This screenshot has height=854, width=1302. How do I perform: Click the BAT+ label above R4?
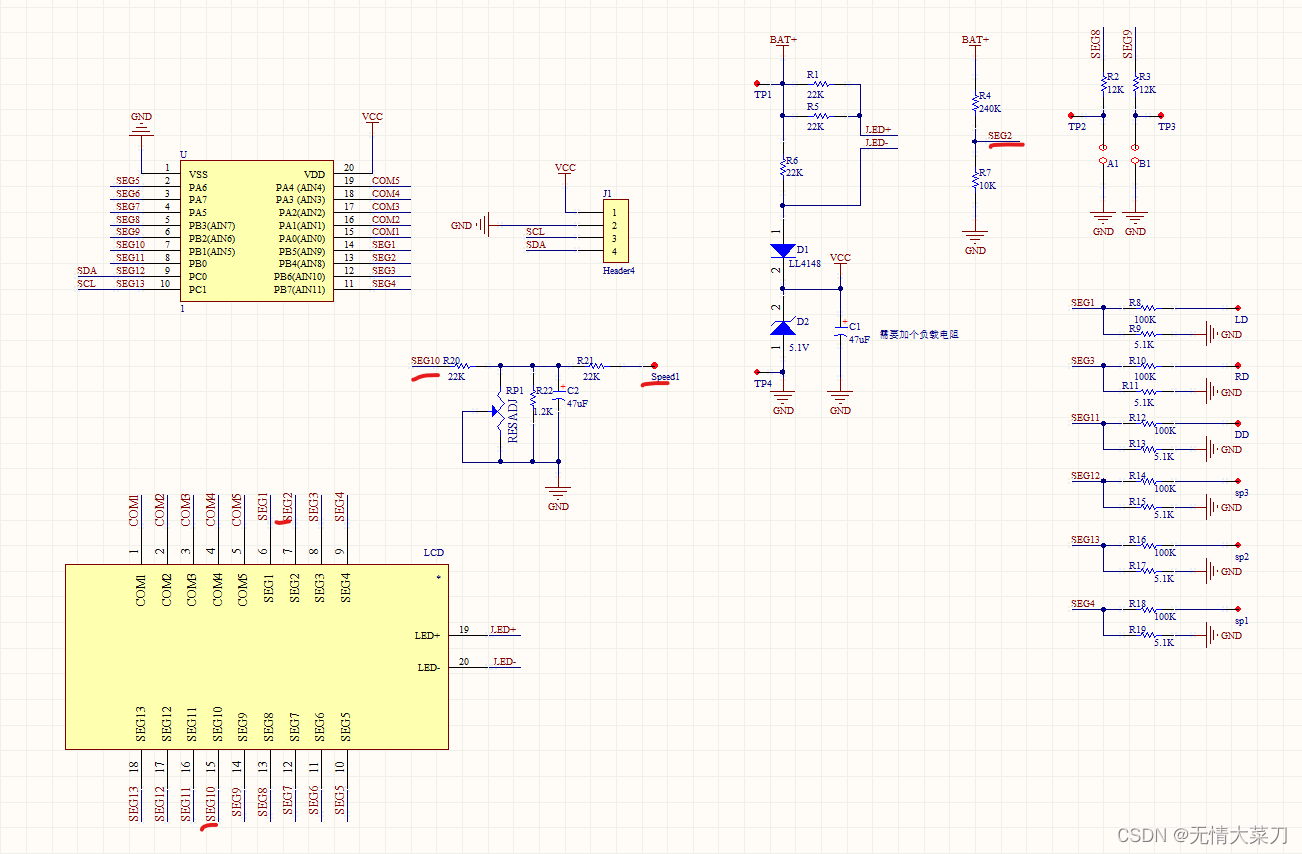click(x=975, y=40)
